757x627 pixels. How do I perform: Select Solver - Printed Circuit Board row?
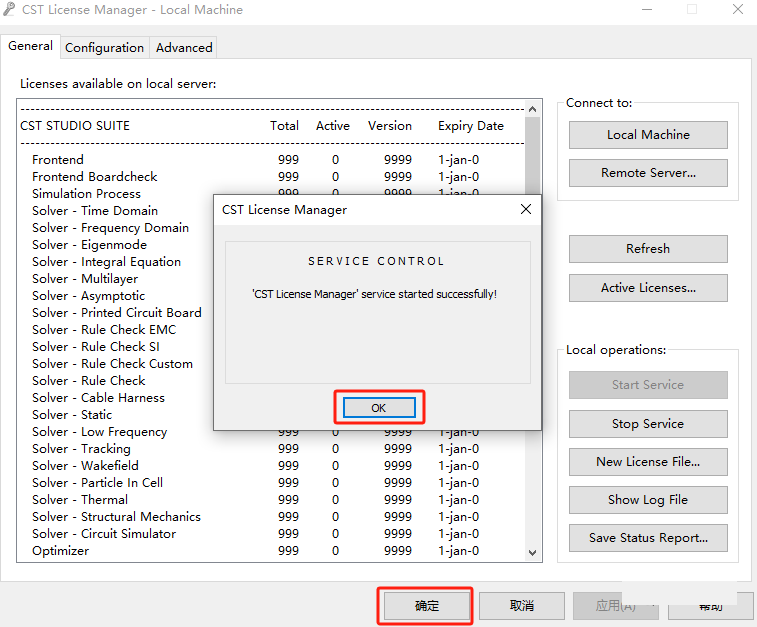[116, 313]
